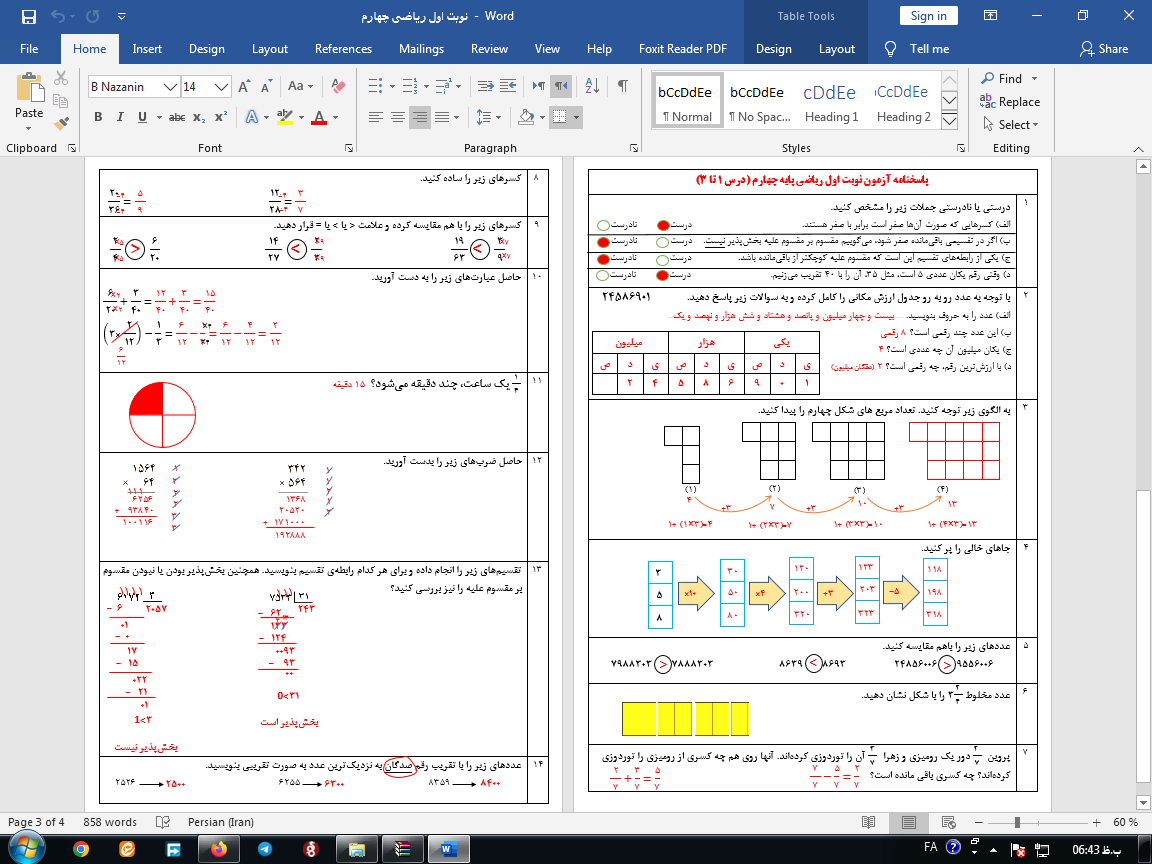Apply the Sort A-Z paragraph tool
Viewport: 1152px width, 864px height.
pyautogui.click(x=591, y=86)
